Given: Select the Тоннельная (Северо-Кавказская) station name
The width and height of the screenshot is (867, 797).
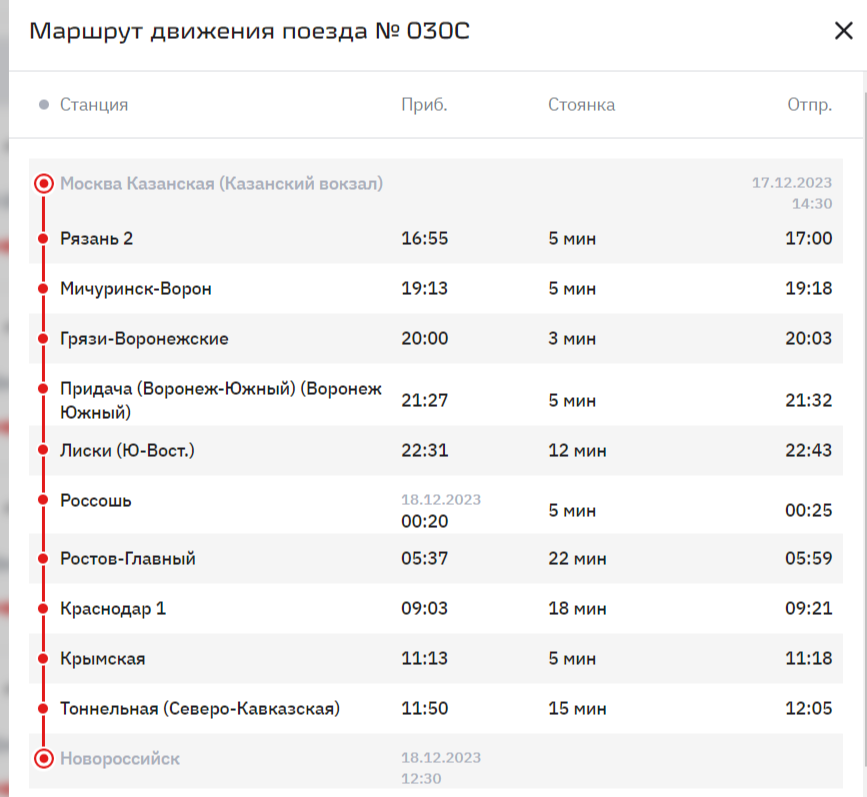Looking at the screenshot, I should [x=200, y=709].
